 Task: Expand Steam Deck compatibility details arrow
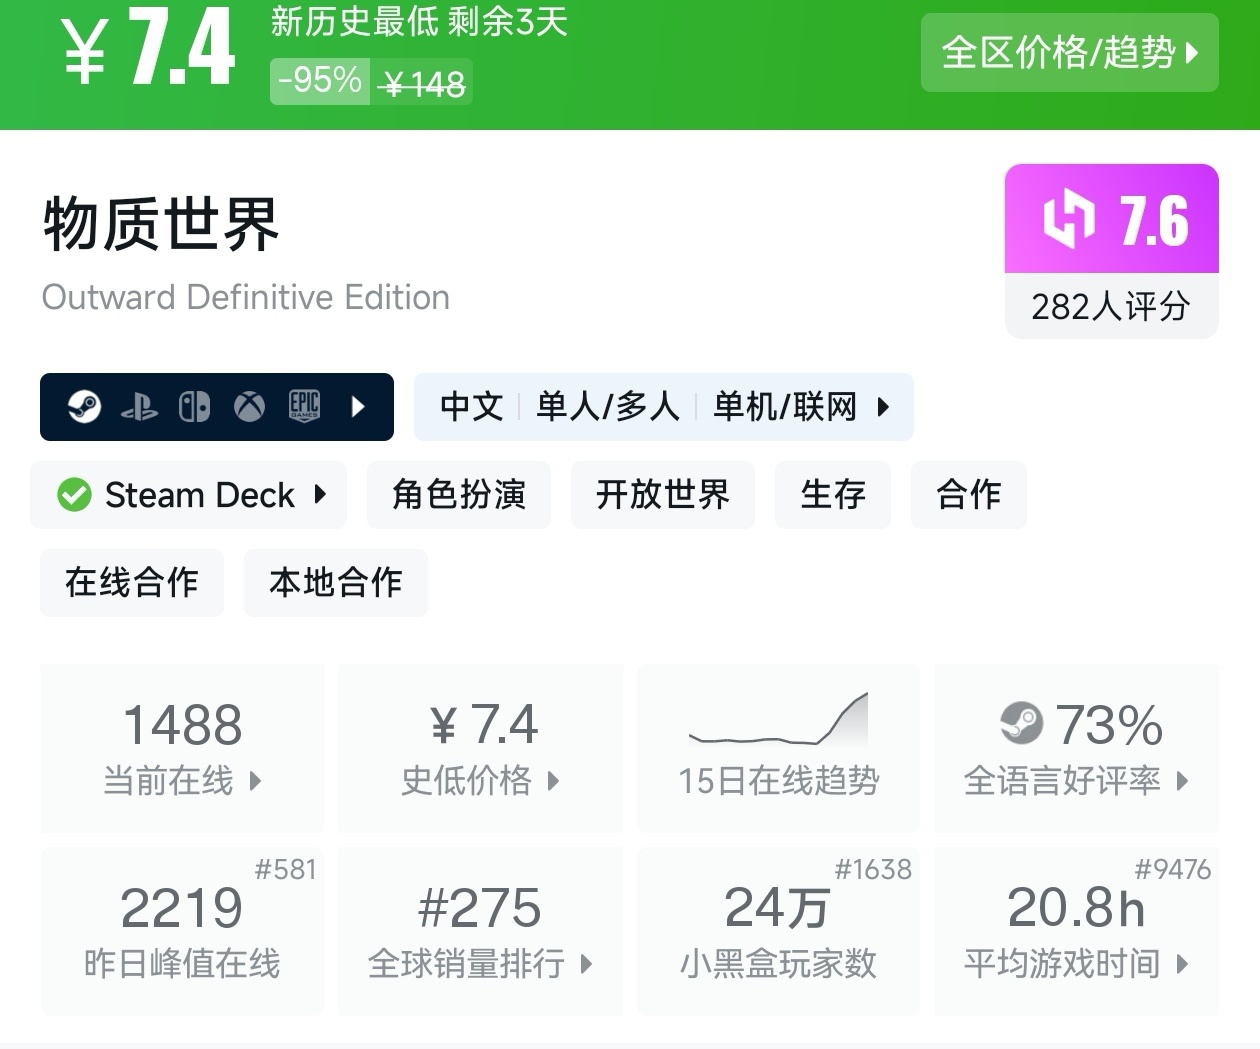pyautogui.click(x=320, y=494)
